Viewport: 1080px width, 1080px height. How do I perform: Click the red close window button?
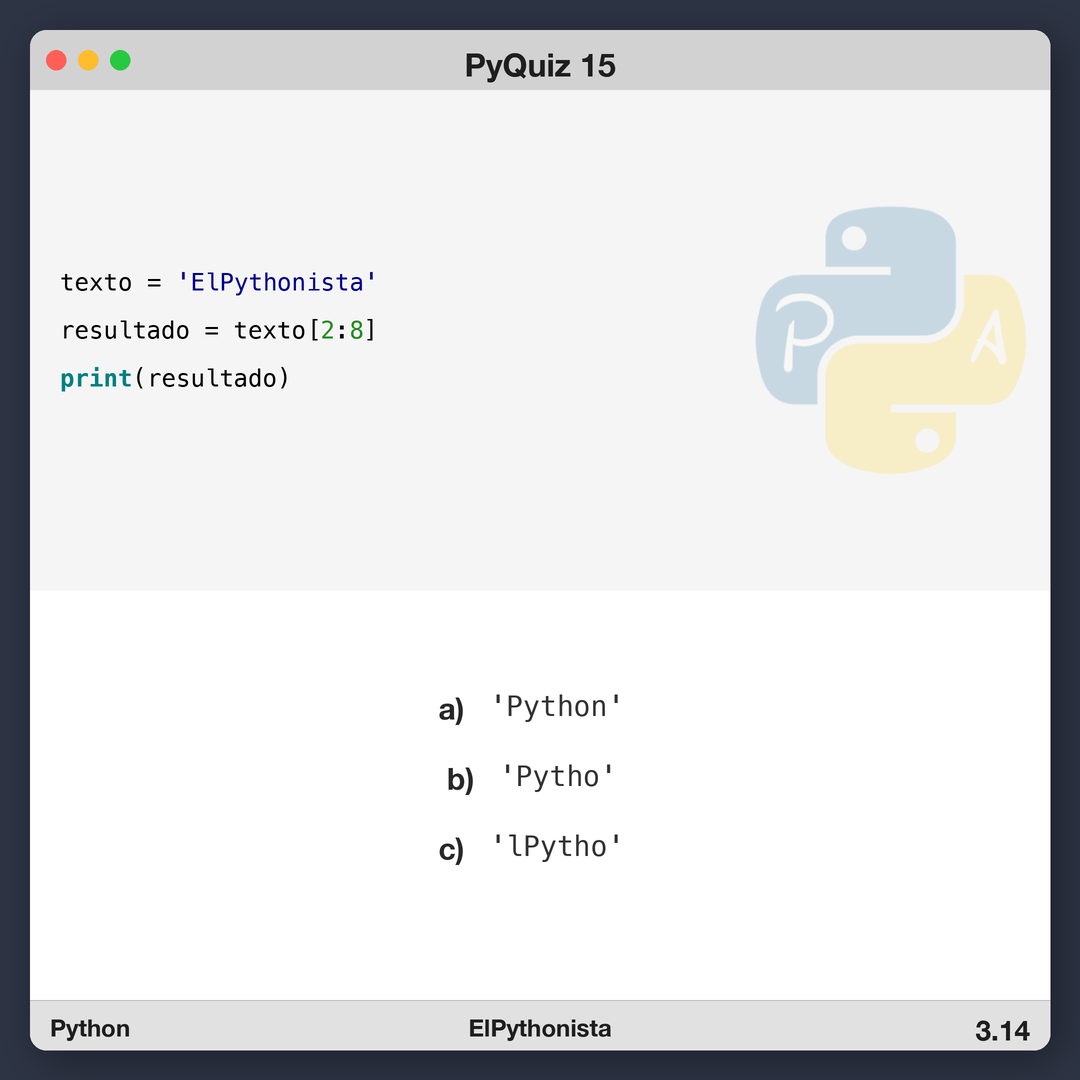57,60
